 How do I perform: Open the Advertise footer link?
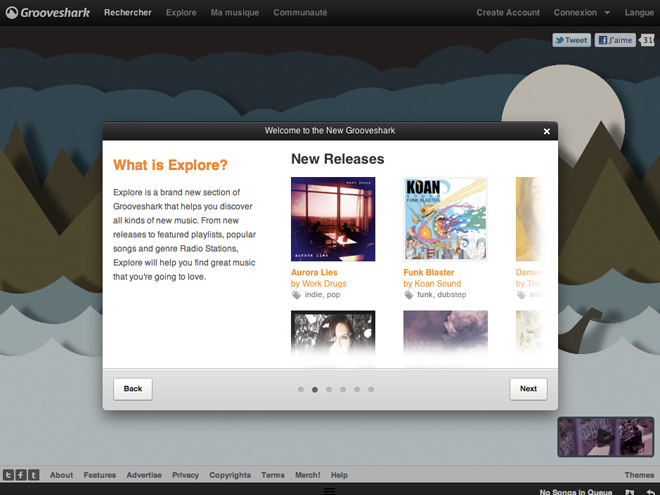tap(144, 475)
